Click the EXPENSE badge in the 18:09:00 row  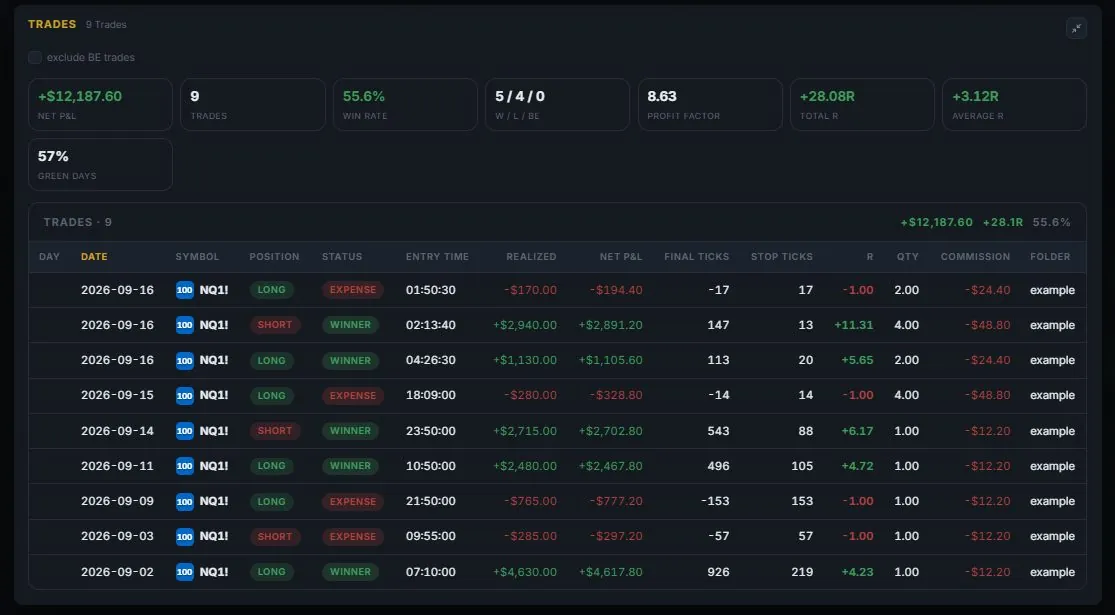[353, 395]
